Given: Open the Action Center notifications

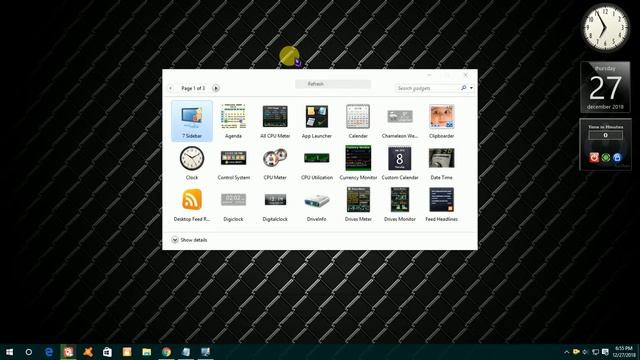Looking at the screenshot, I should (605, 352).
